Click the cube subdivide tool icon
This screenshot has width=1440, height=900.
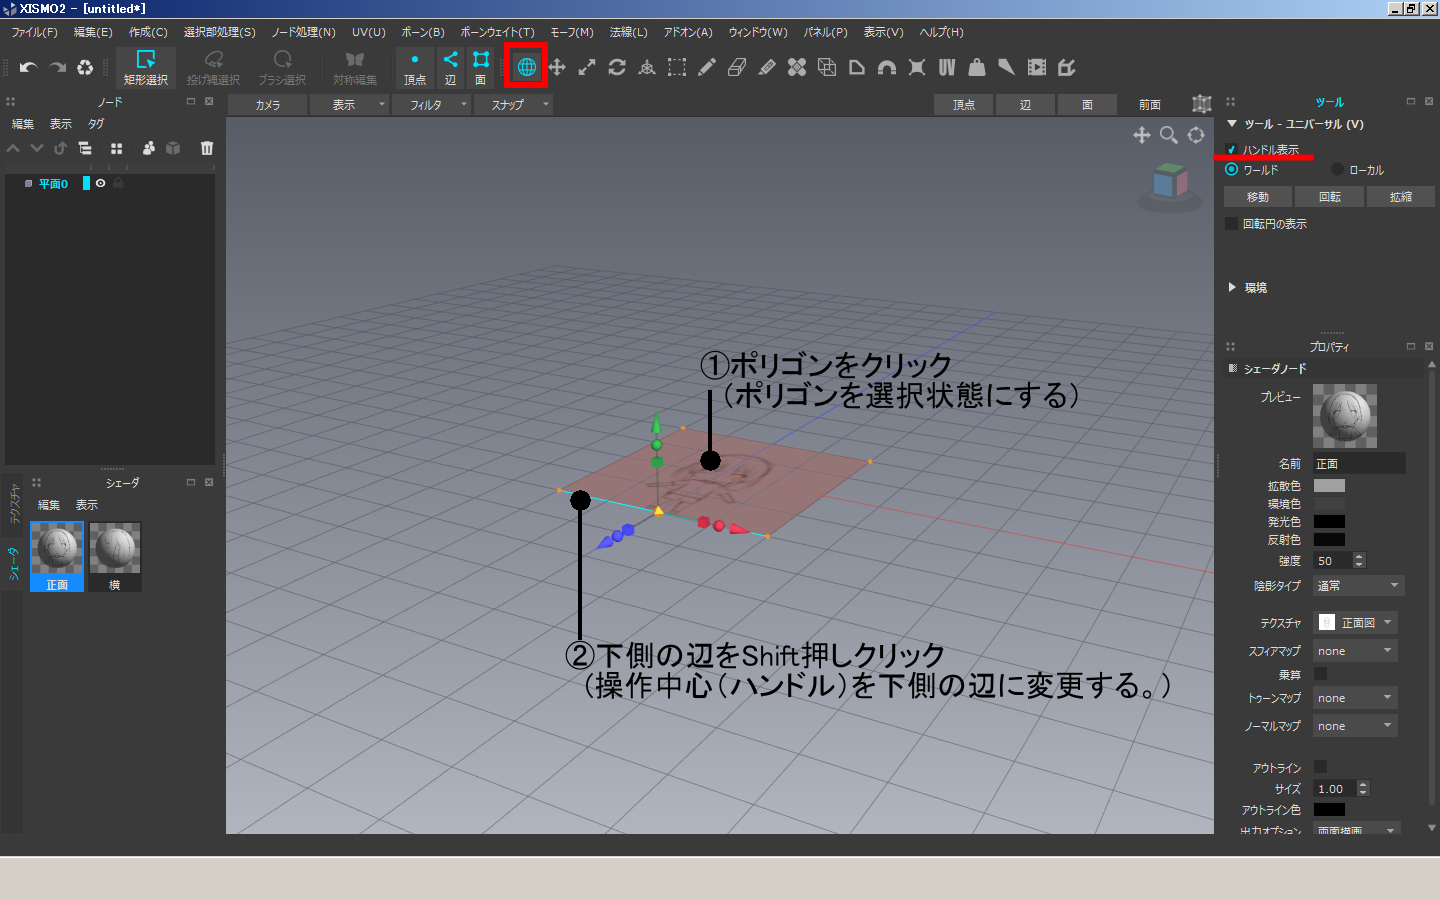tap(827, 67)
